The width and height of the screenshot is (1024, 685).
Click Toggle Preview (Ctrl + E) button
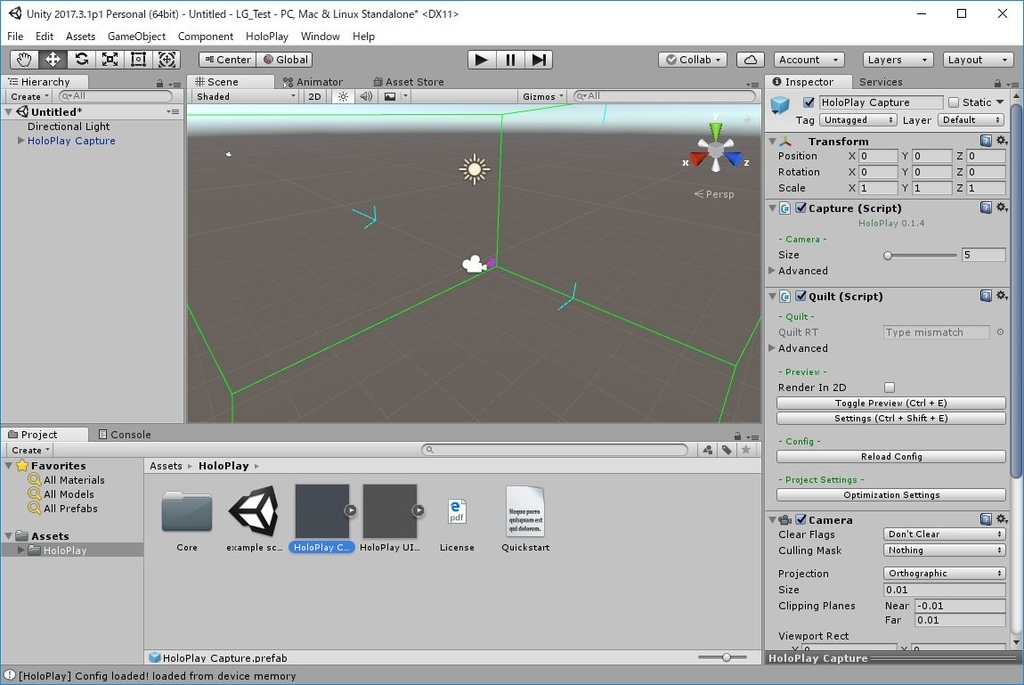coord(891,403)
